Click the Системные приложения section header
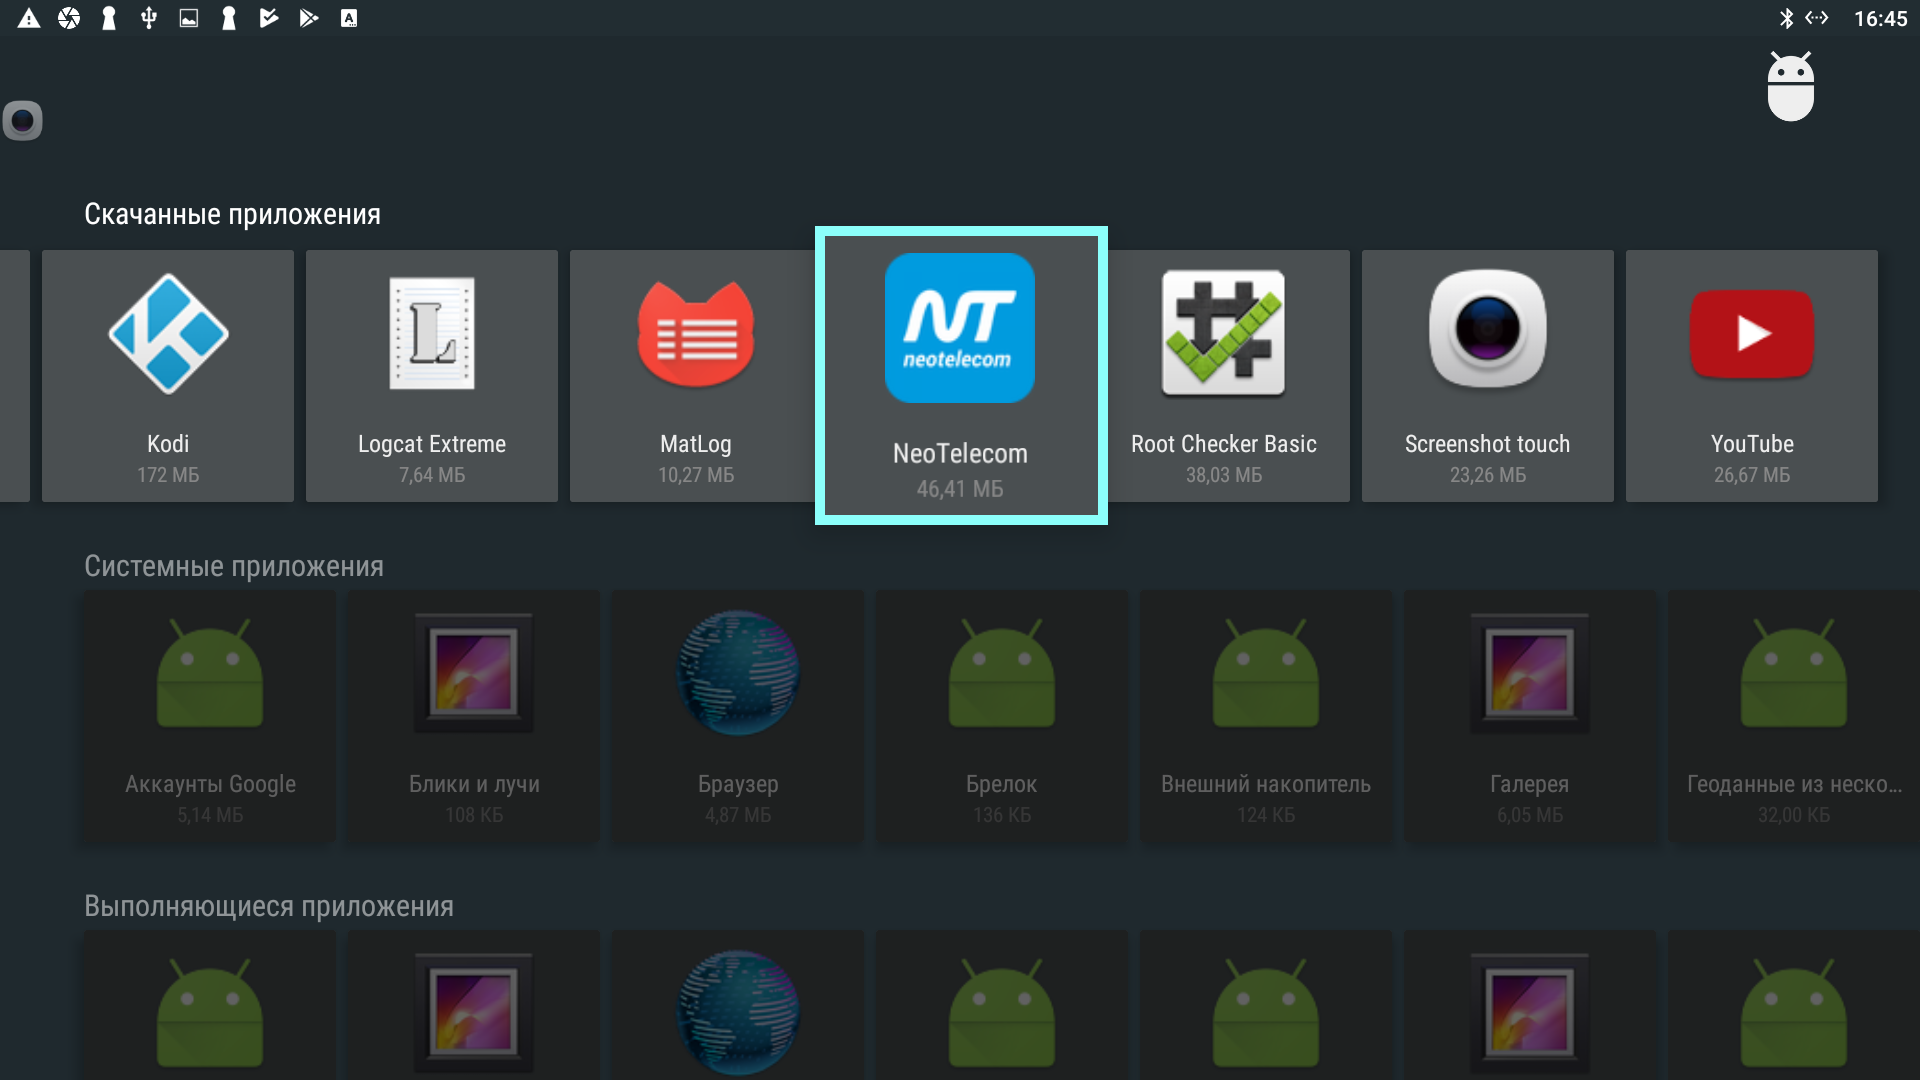This screenshot has height=1080, width=1920. [234, 566]
